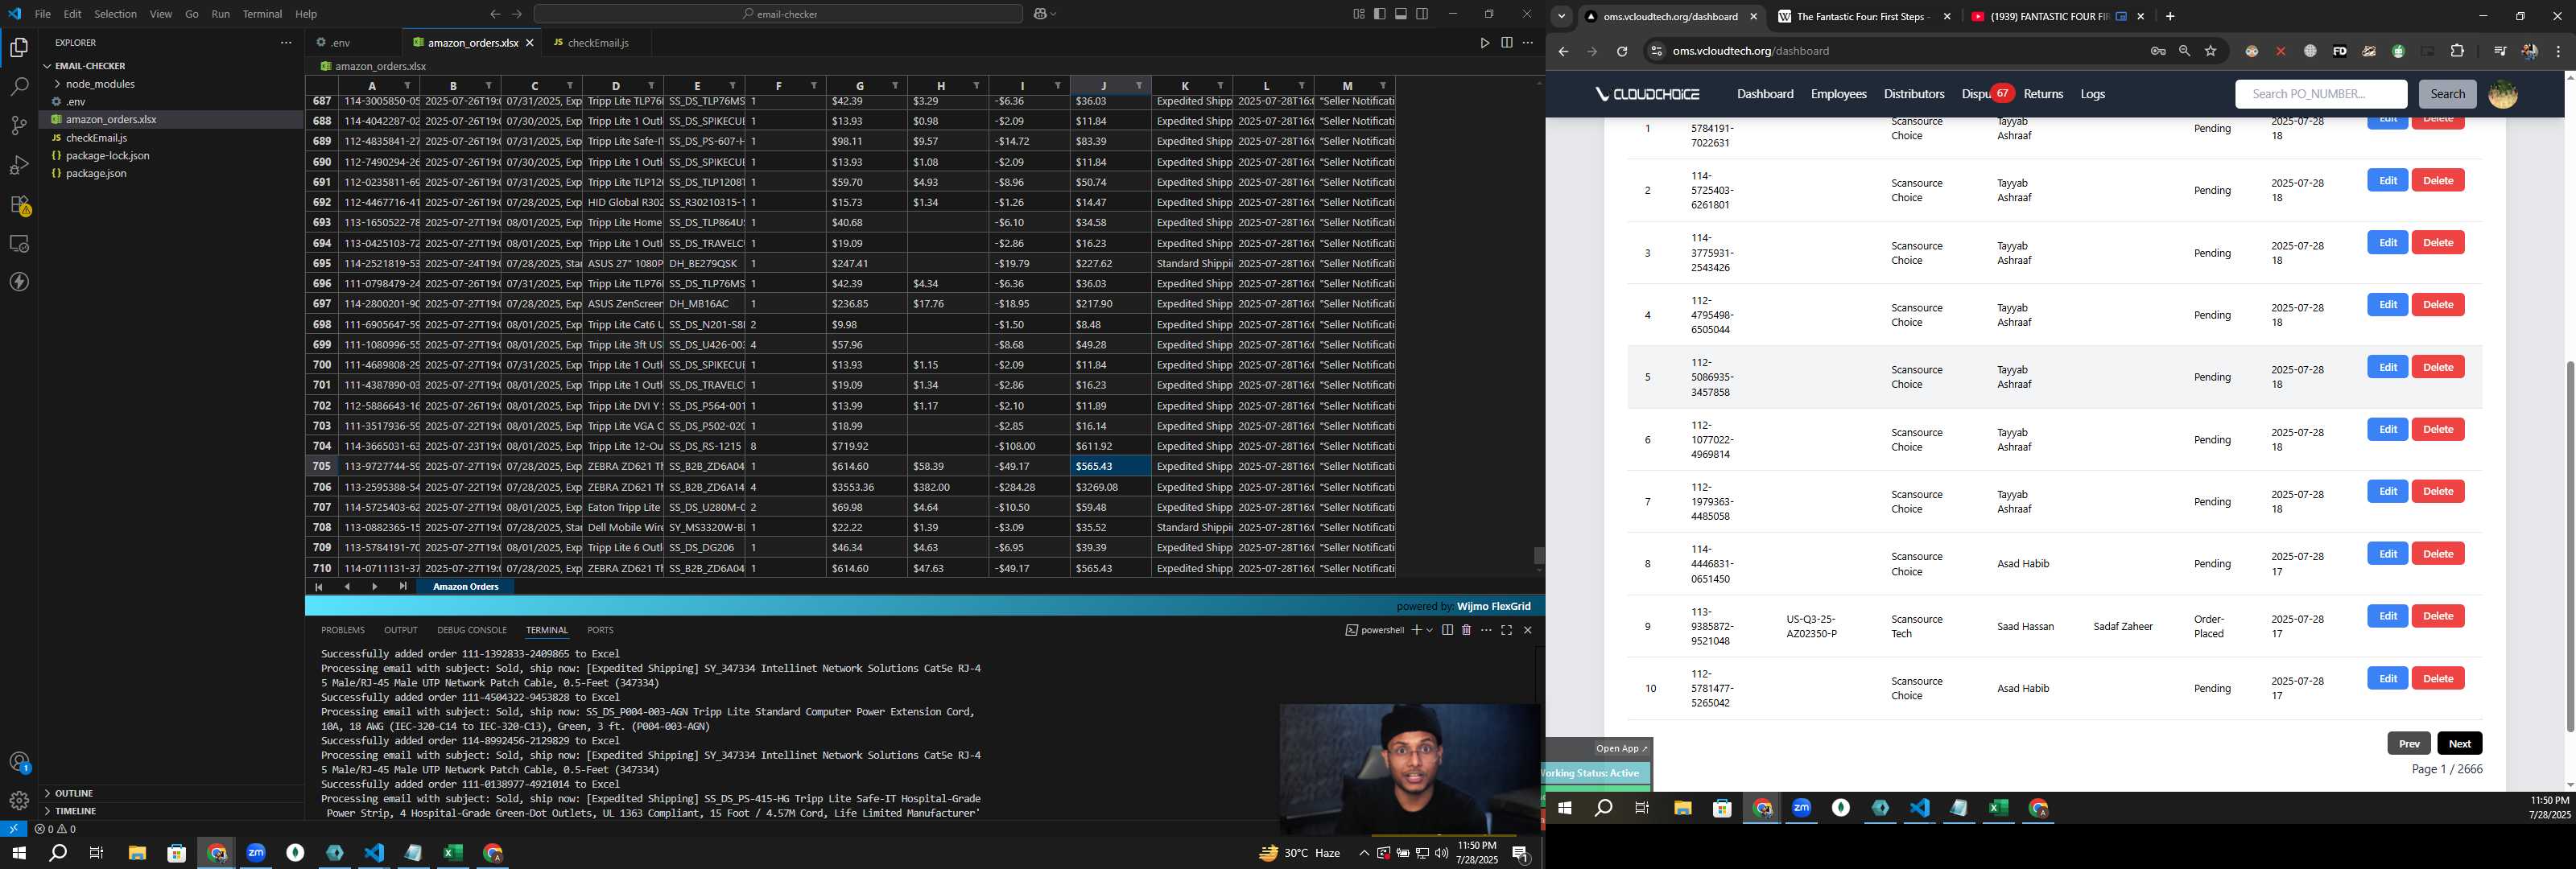Open editor More Actions ellipsis menu

tap(1527, 43)
